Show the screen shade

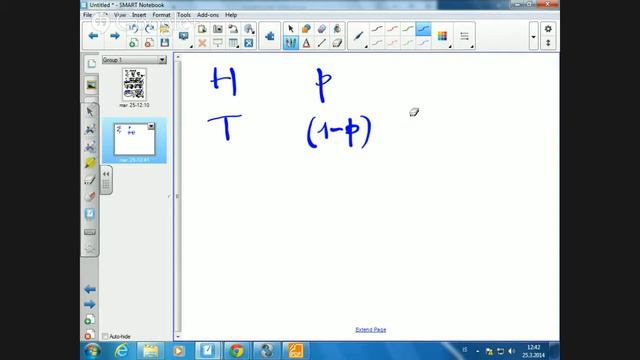(x=218, y=43)
